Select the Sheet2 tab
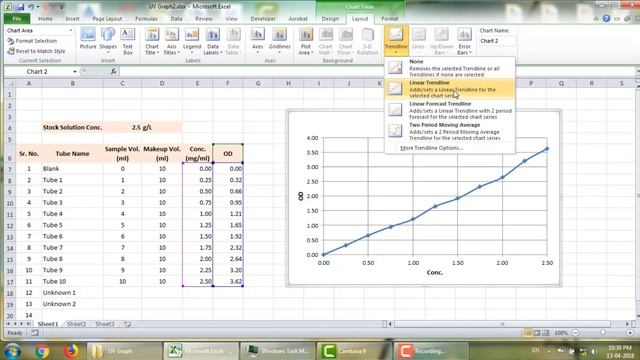 coord(76,324)
